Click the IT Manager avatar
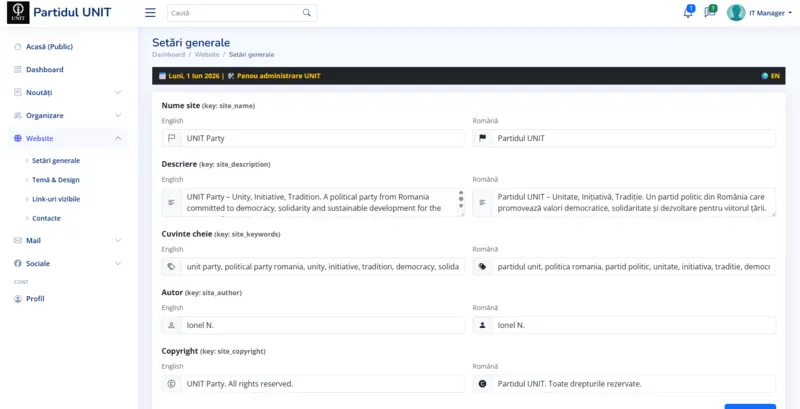 pyautogui.click(x=736, y=13)
